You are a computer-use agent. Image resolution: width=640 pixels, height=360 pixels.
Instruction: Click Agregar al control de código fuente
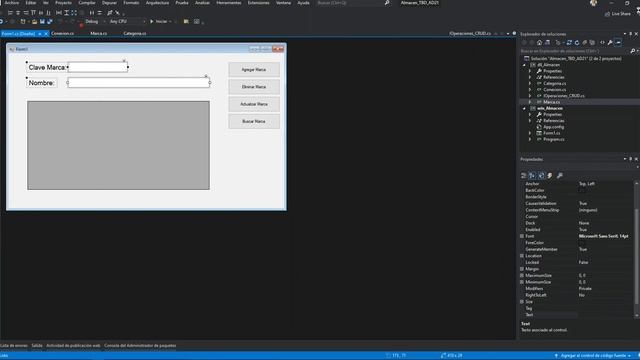pos(592,356)
